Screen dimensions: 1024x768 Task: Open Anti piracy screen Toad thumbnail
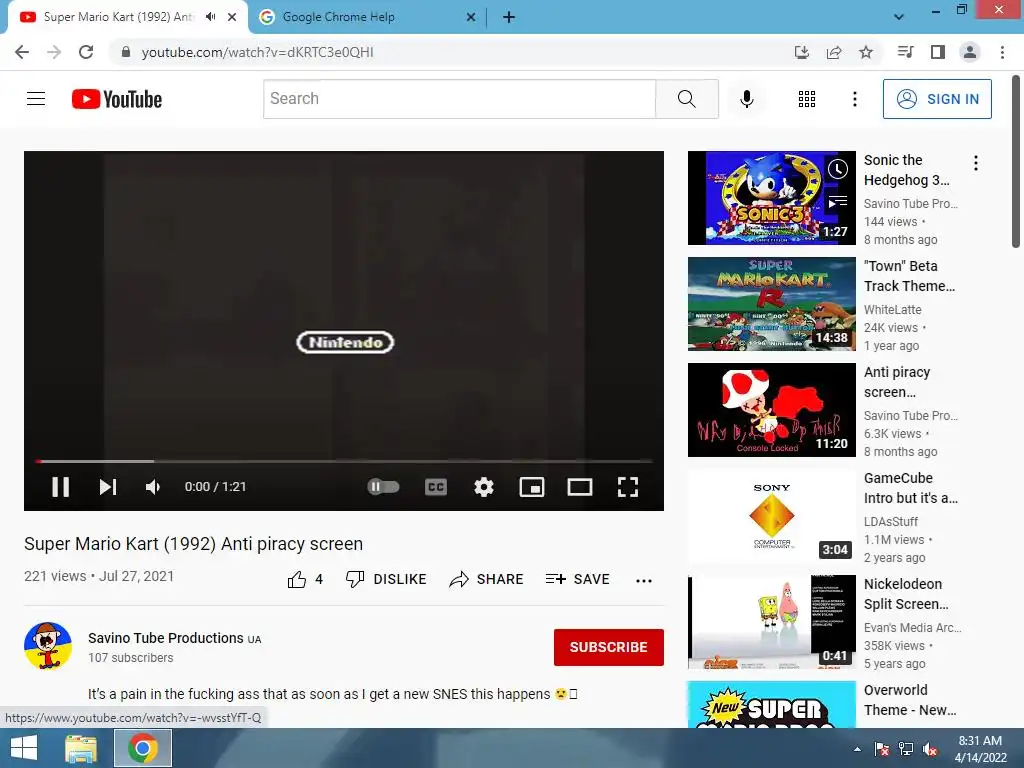coord(771,410)
